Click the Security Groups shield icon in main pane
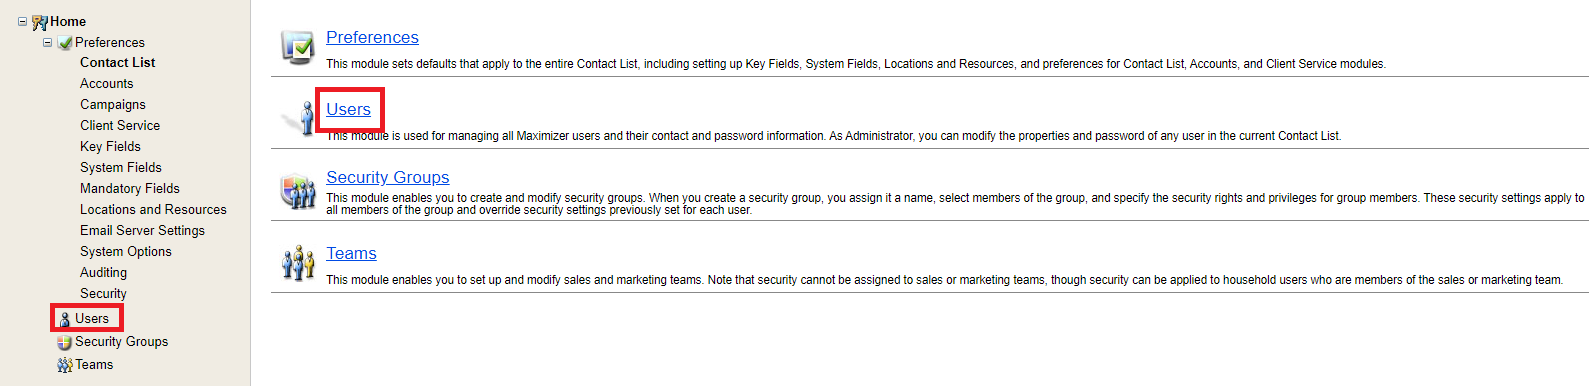The image size is (1591, 388). pyautogui.click(x=298, y=190)
